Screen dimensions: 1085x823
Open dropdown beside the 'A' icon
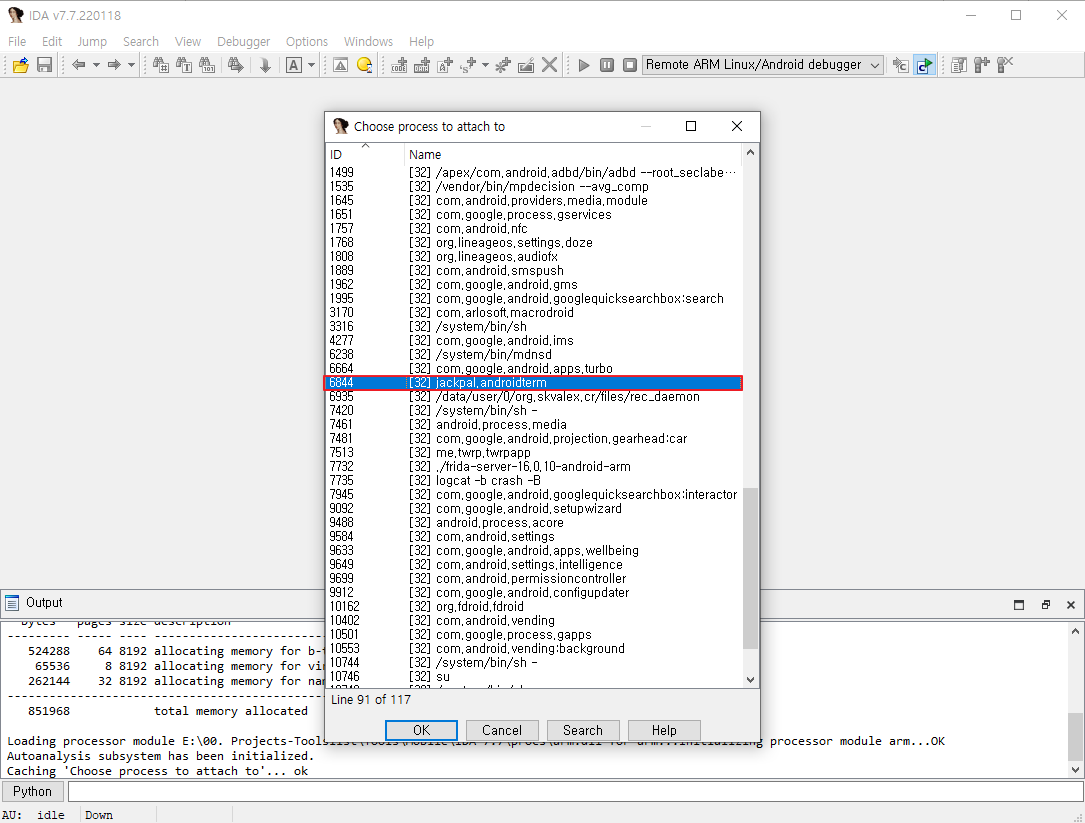311,65
